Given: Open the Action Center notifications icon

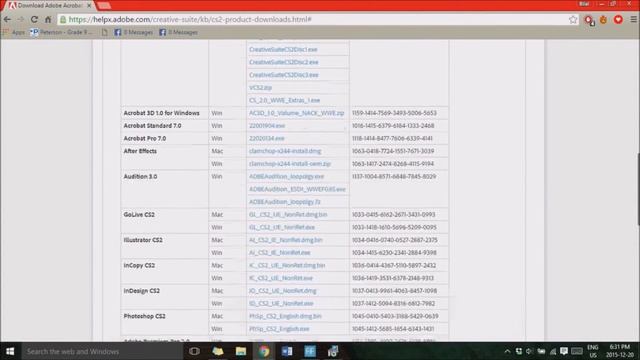Looking at the screenshot, I should [564, 351].
